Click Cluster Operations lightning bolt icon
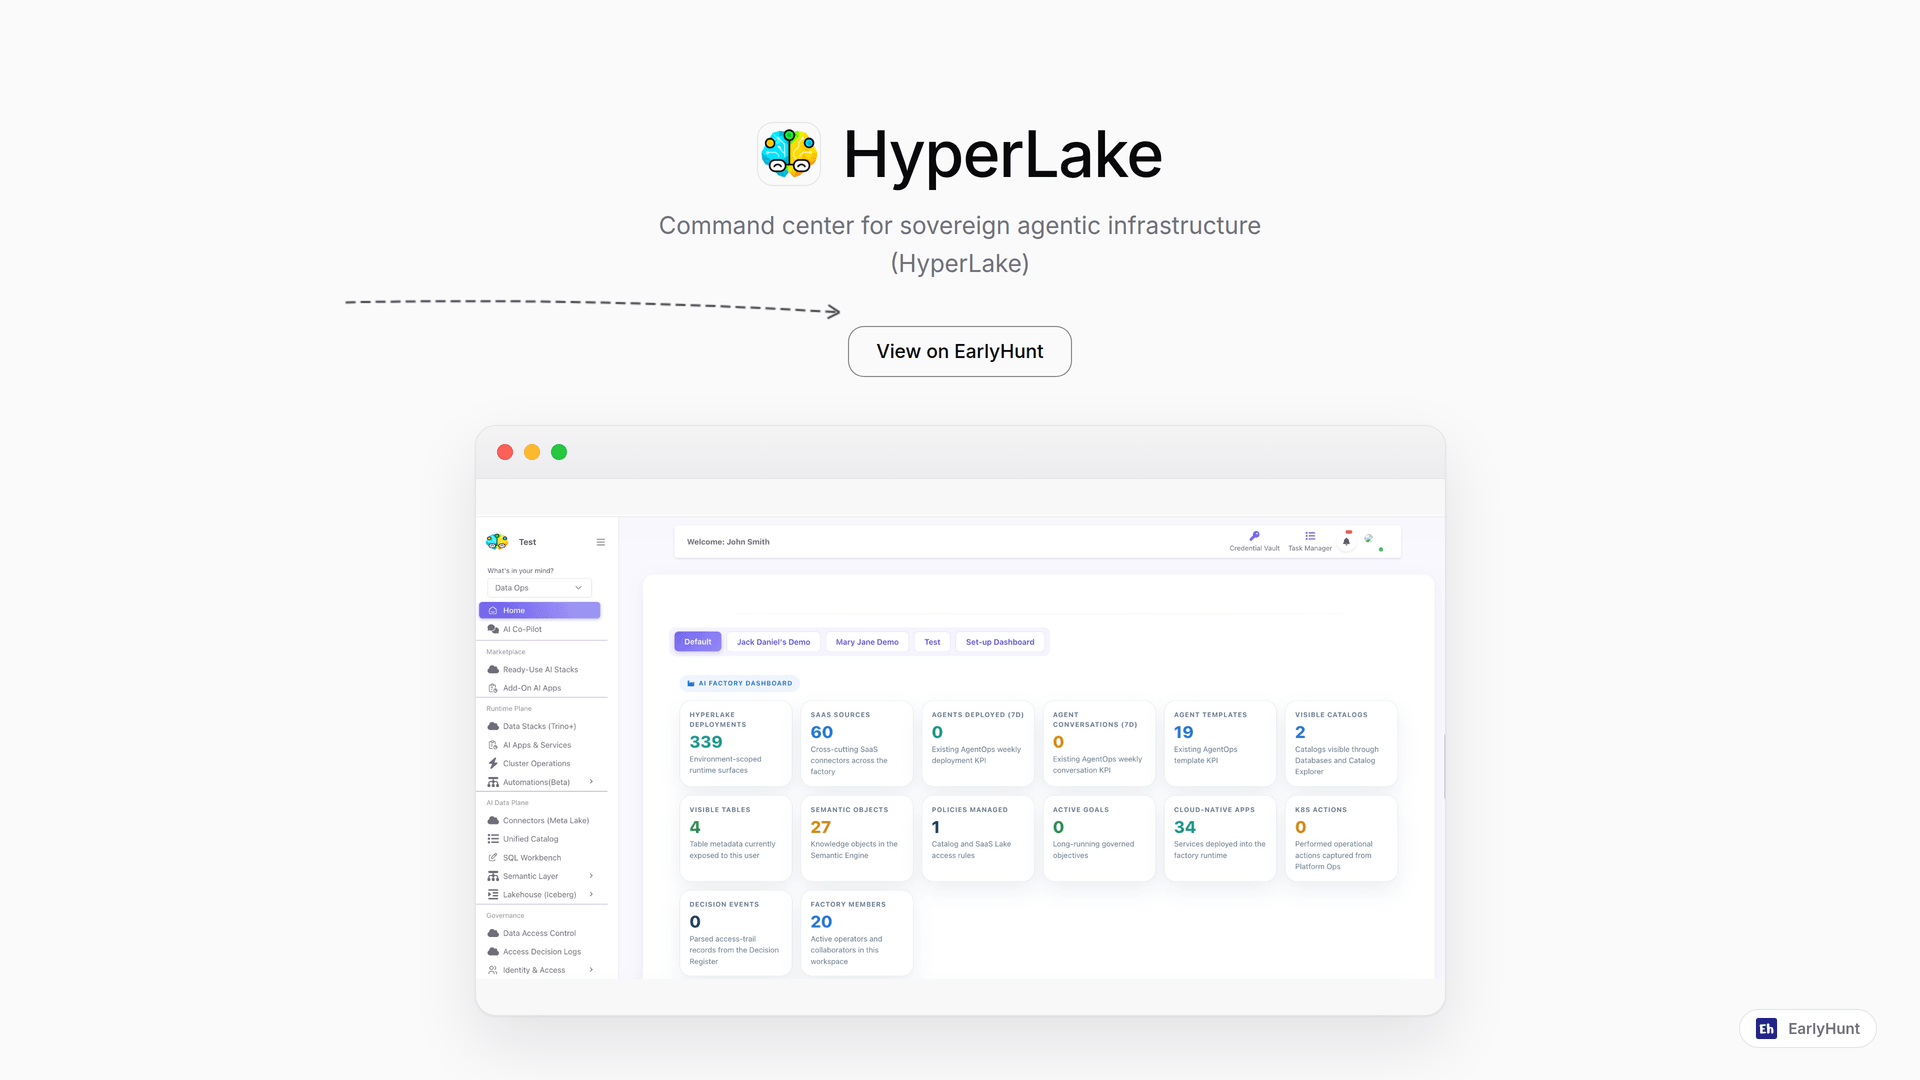Viewport: 1920px width, 1080px height. click(x=493, y=763)
